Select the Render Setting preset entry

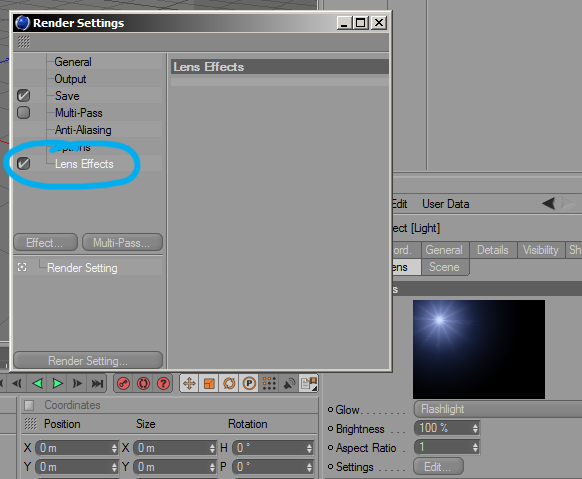(82, 268)
